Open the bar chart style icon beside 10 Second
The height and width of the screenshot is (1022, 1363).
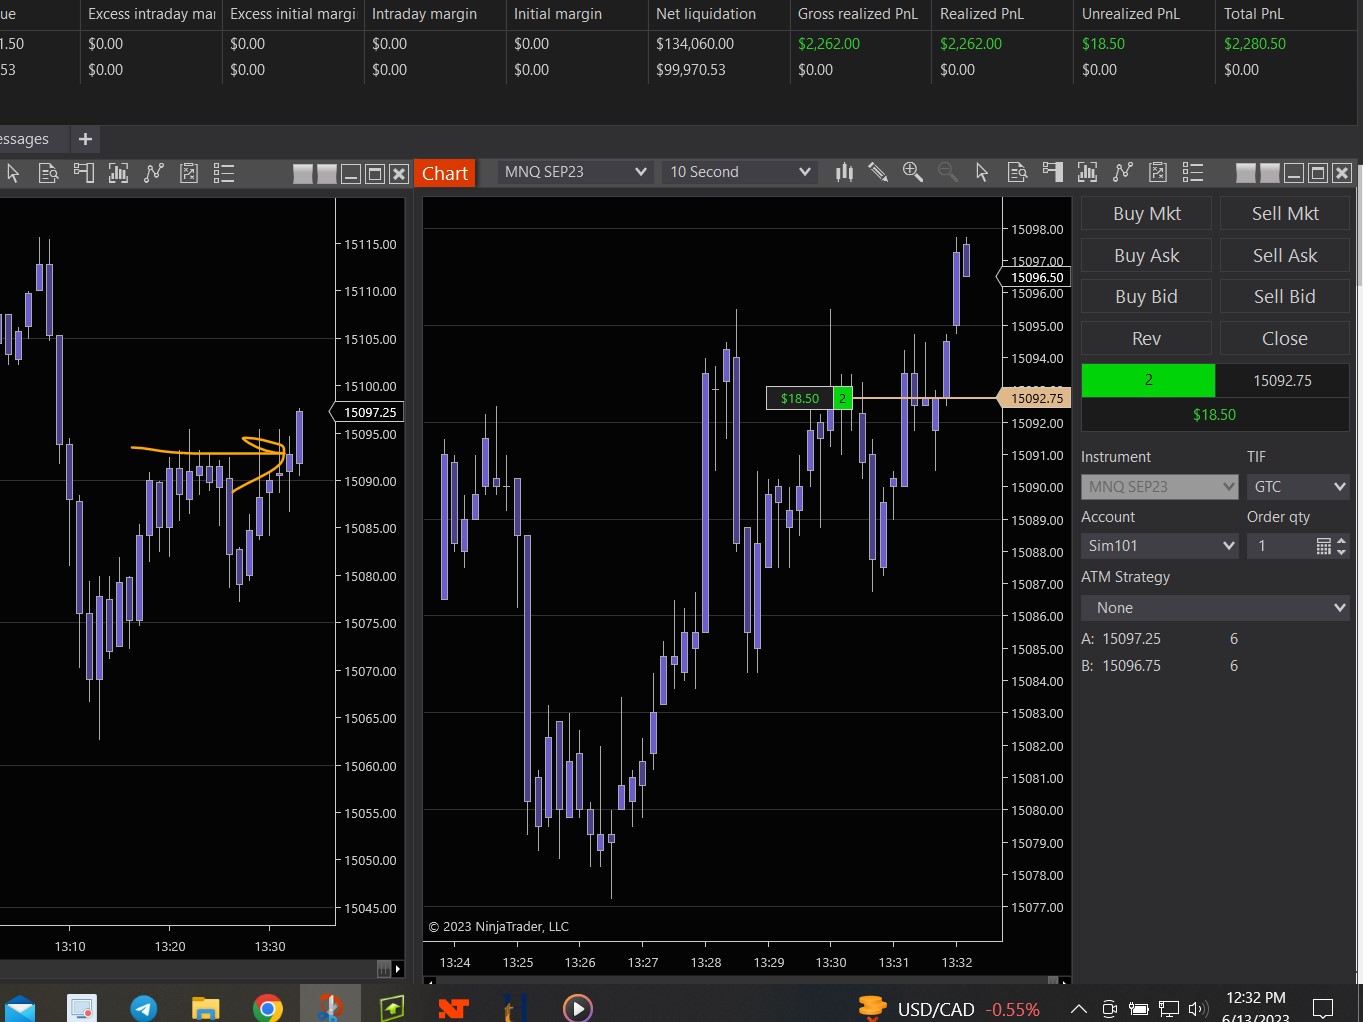(844, 172)
